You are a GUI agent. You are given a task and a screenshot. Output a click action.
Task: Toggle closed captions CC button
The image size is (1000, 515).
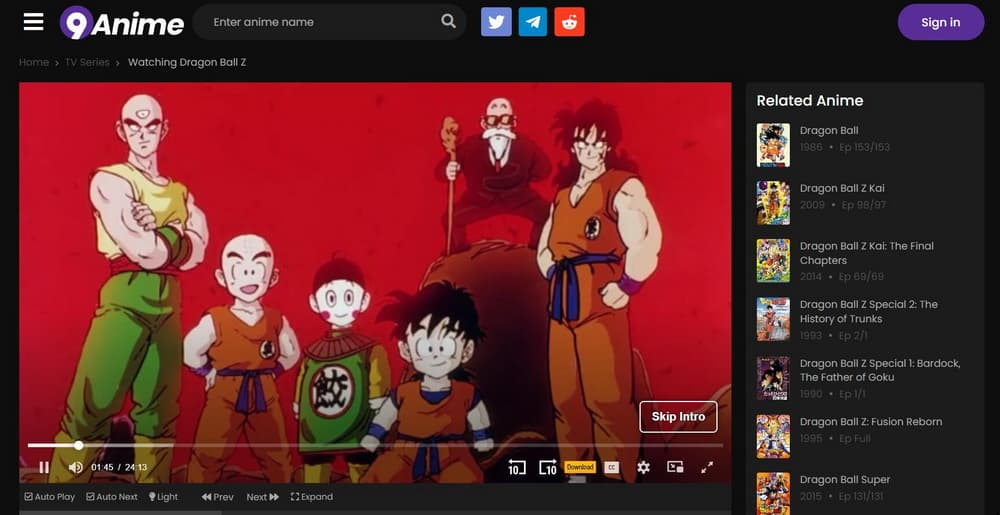tap(611, 467)
